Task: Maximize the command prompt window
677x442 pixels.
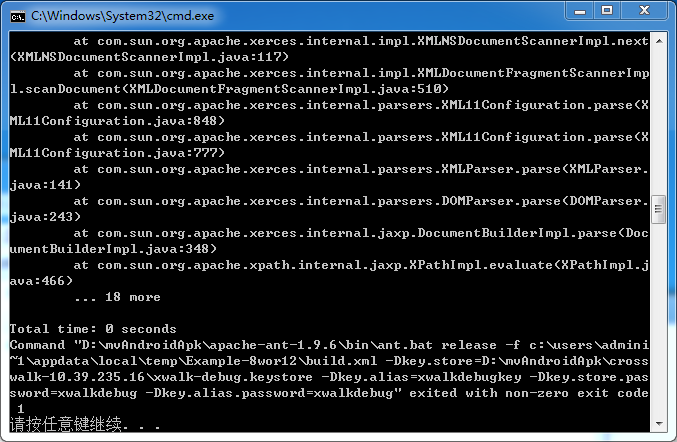Action: (607, 11)
